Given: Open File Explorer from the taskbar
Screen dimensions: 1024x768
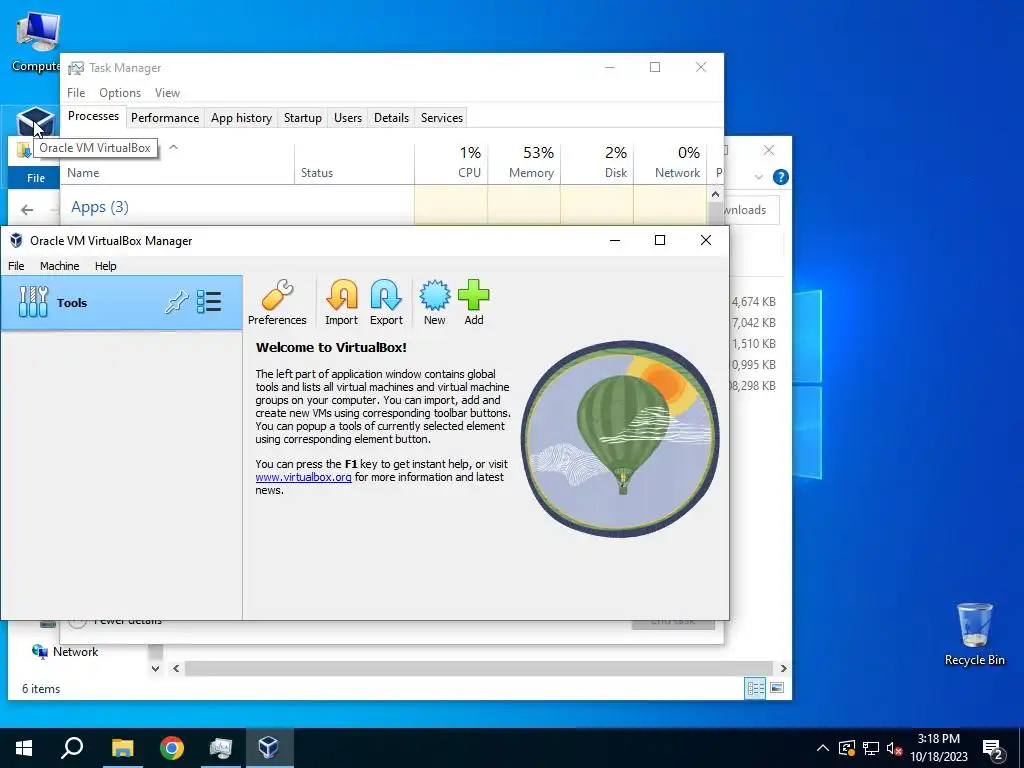Looking at the screenshot, I should [x=122, y=748].
